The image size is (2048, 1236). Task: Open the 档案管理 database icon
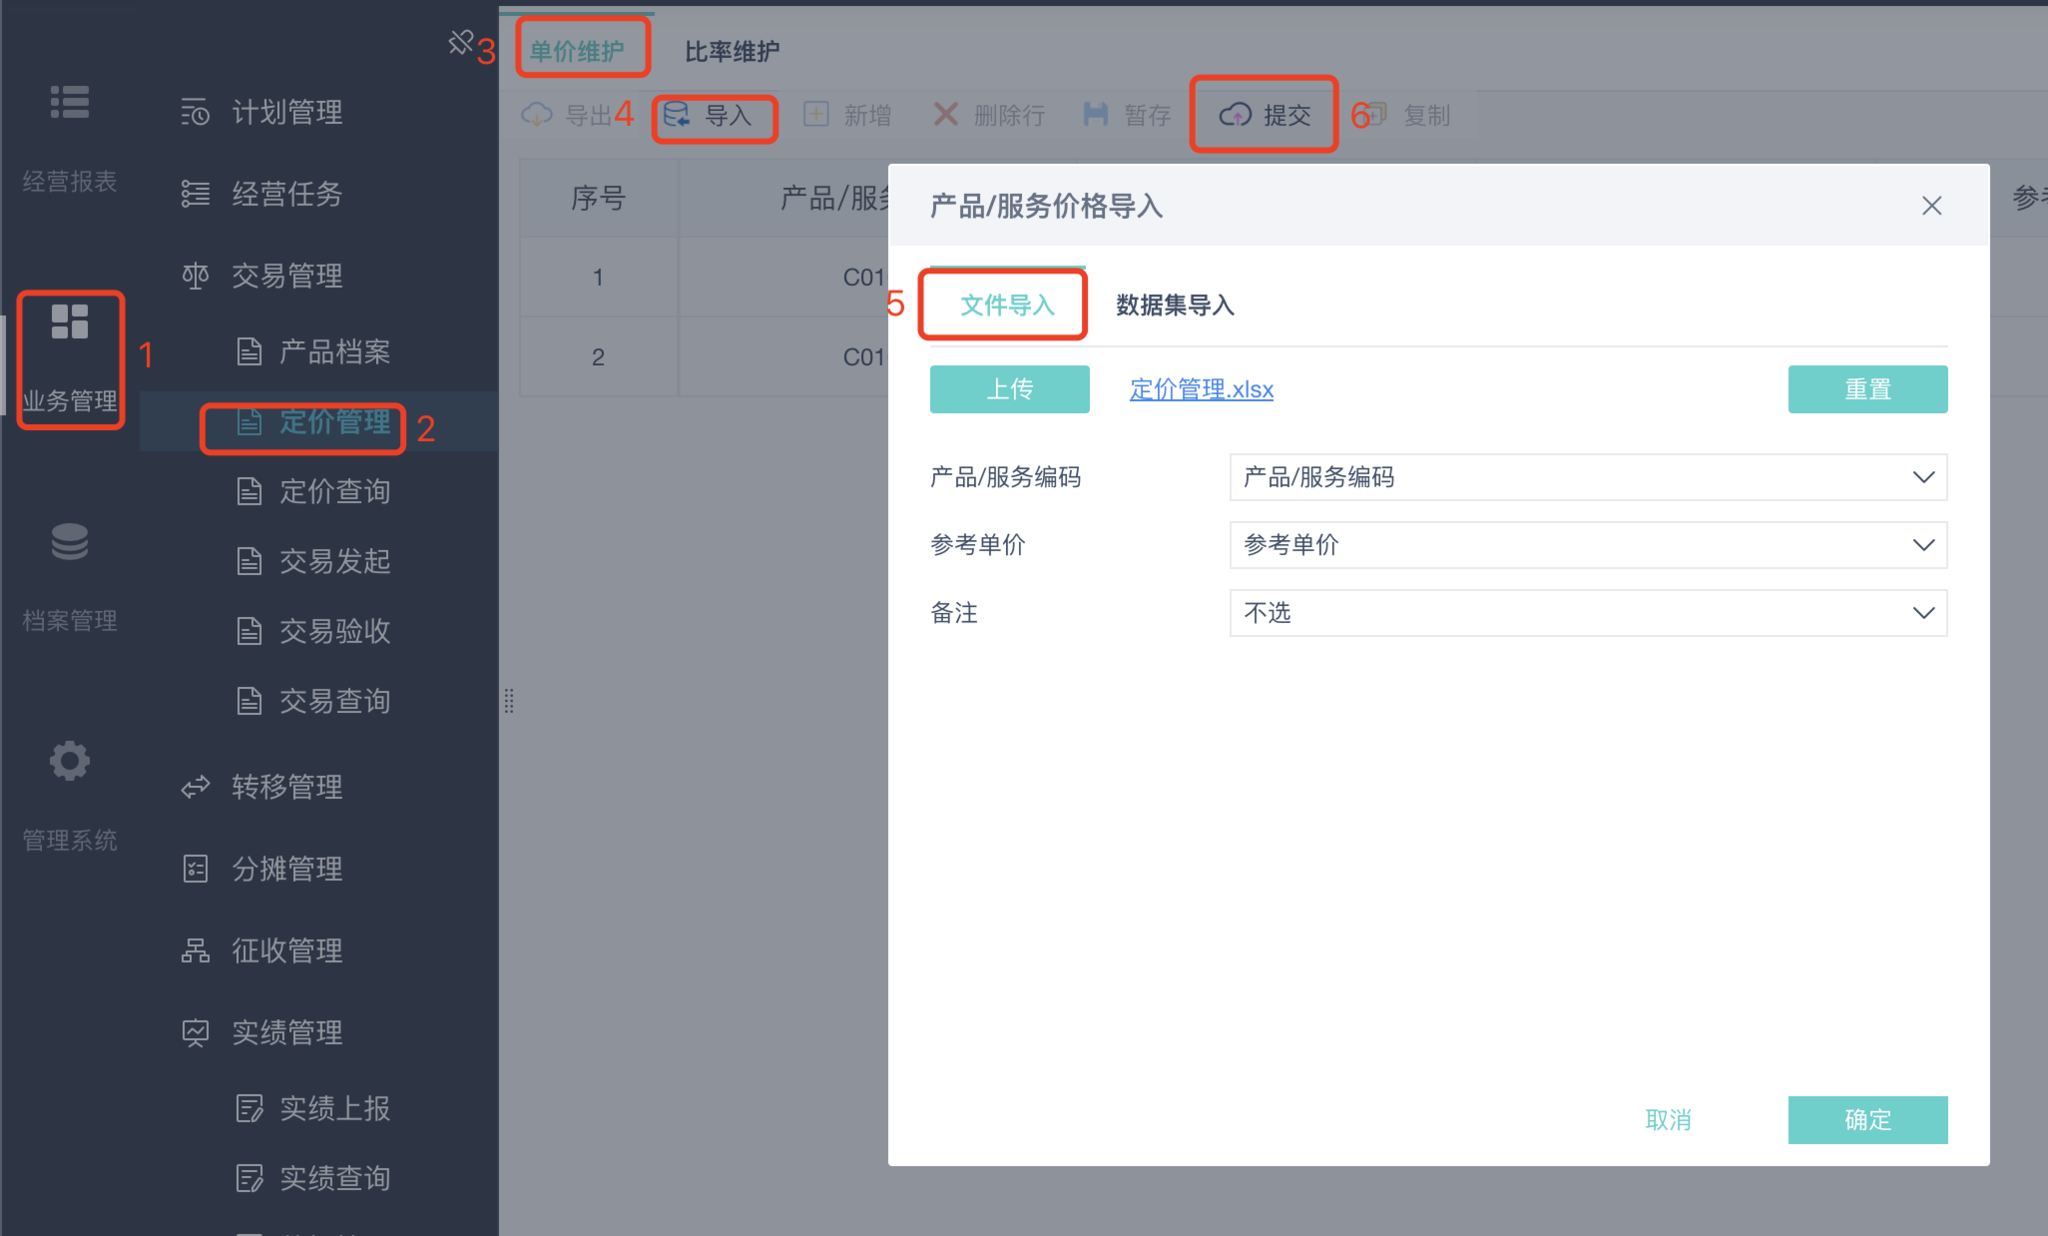coord(70,541)
